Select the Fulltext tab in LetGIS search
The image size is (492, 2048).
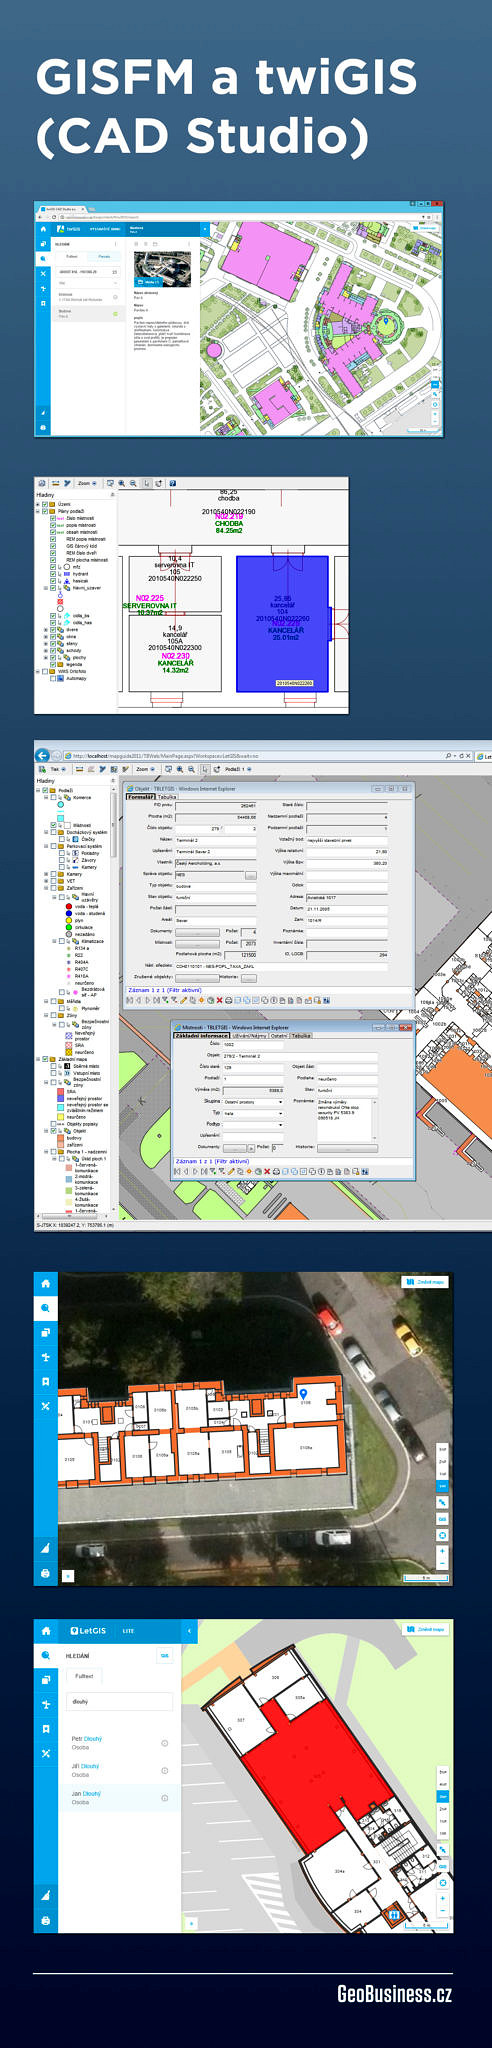click(x=84, y=1676)
